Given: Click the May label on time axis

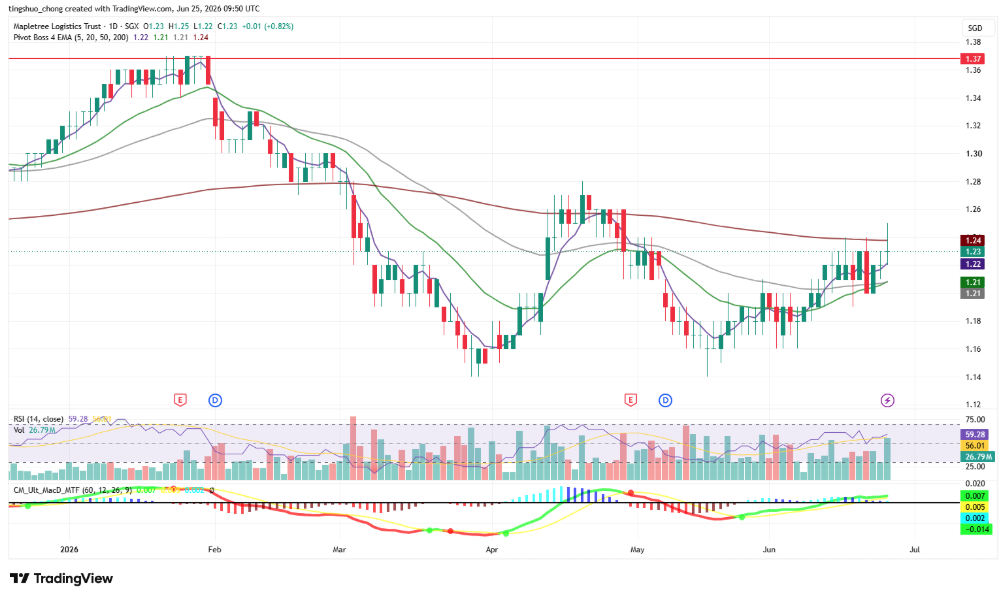Looking at the screenshot, I should (x=636, y=549).
